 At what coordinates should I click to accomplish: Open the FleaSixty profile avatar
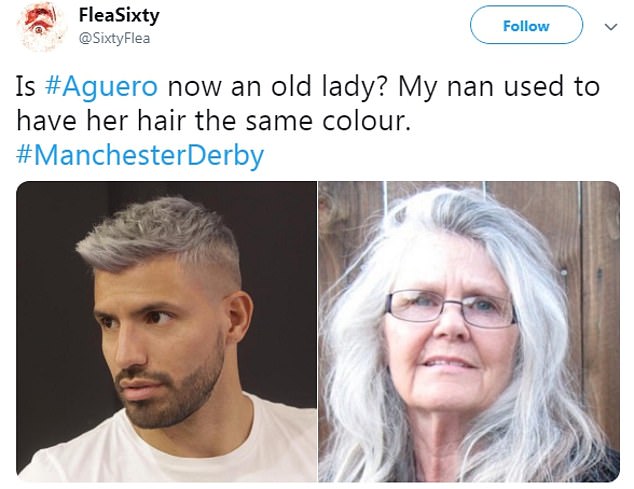41,27
